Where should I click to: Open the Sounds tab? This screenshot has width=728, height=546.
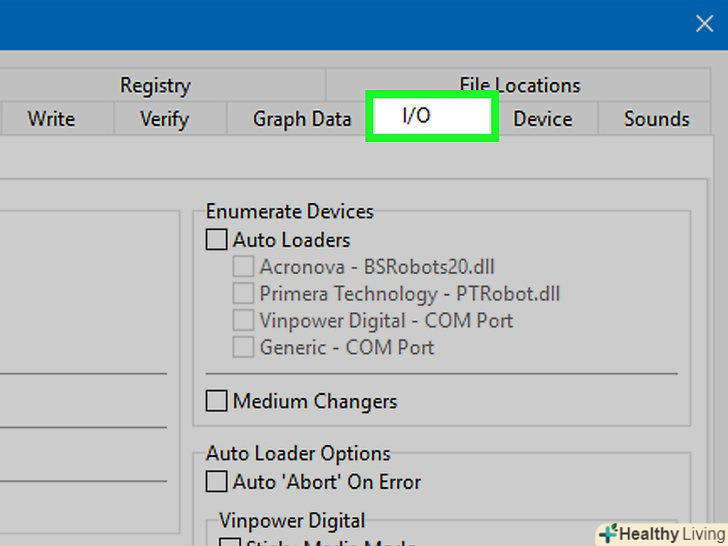(656, 119)
